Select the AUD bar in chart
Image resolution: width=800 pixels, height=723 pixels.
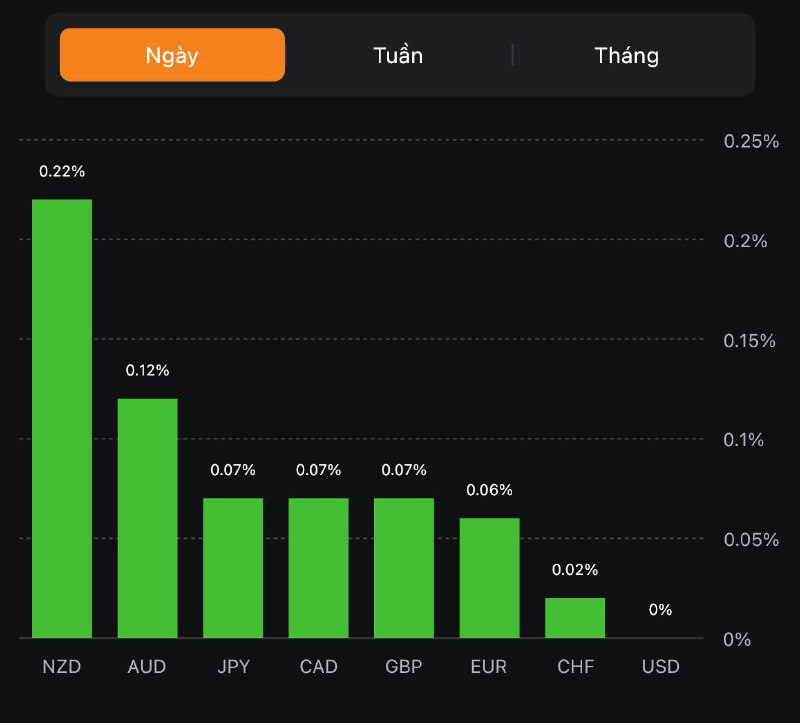(148, 518)
